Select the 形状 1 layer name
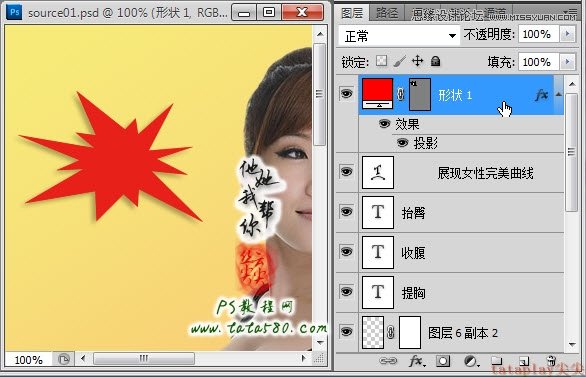This screenshot has width=586, height=377. [x=455, y=95]
